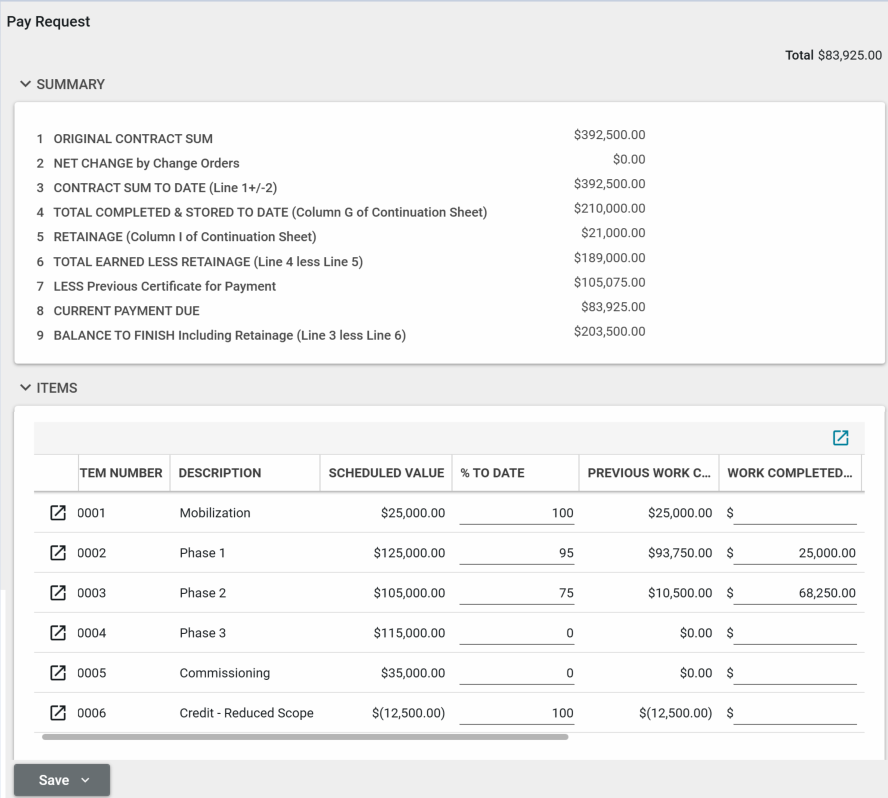Edit Work Completed amount for Phase 1
This screenshot has height=798, width=888.
(x=795, y=553)
